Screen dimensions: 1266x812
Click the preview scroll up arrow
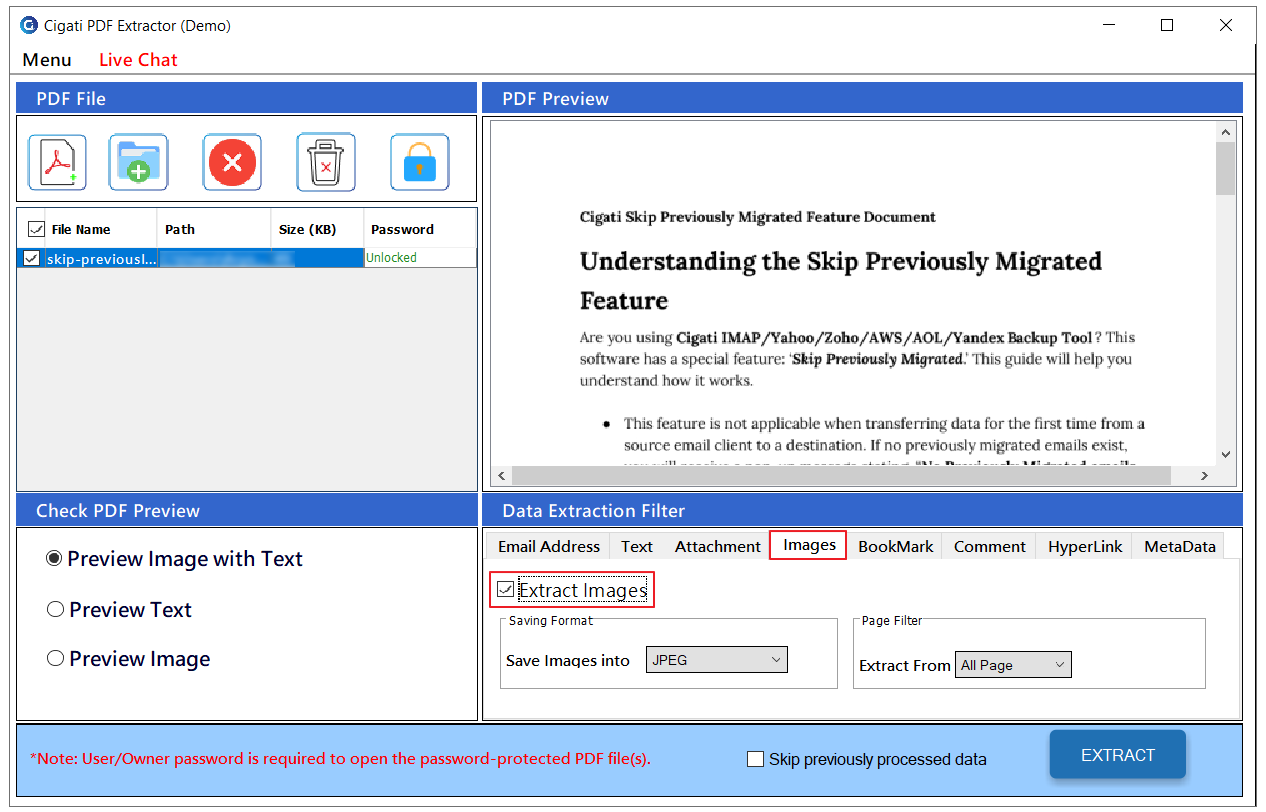pyautogui.click(x=1226, y=132)
